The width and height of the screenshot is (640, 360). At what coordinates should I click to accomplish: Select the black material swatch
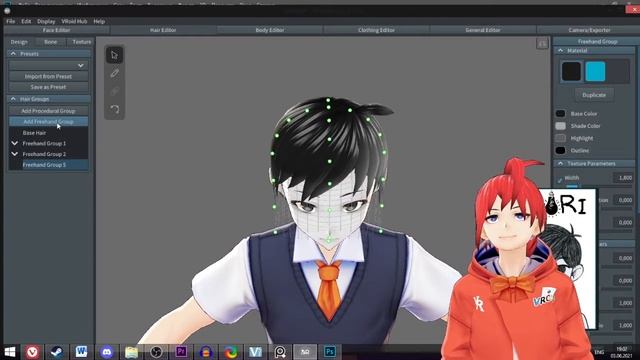[571, 71]
